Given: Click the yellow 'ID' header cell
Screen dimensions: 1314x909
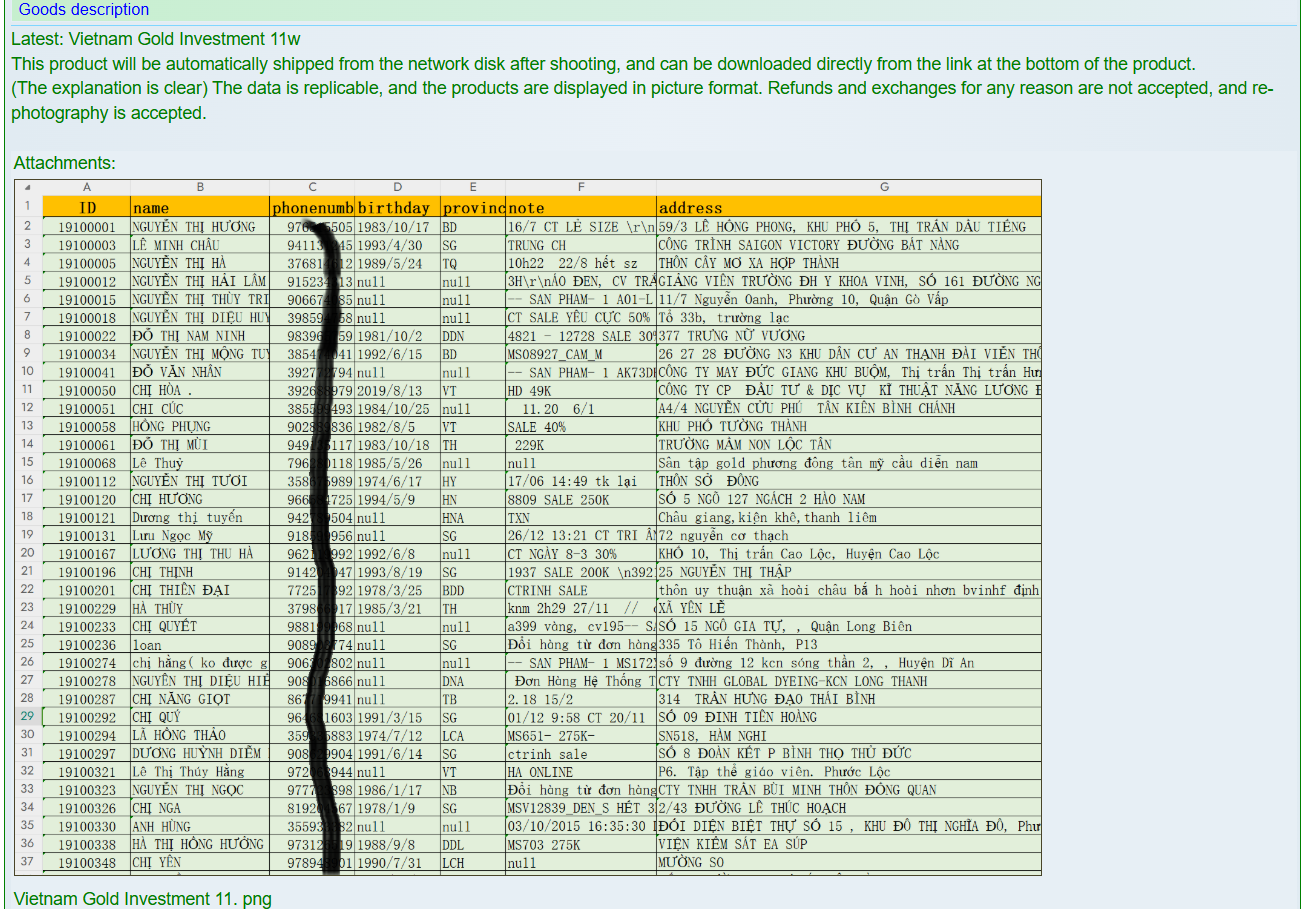Looking at the screenshot, I should (87, 208).
